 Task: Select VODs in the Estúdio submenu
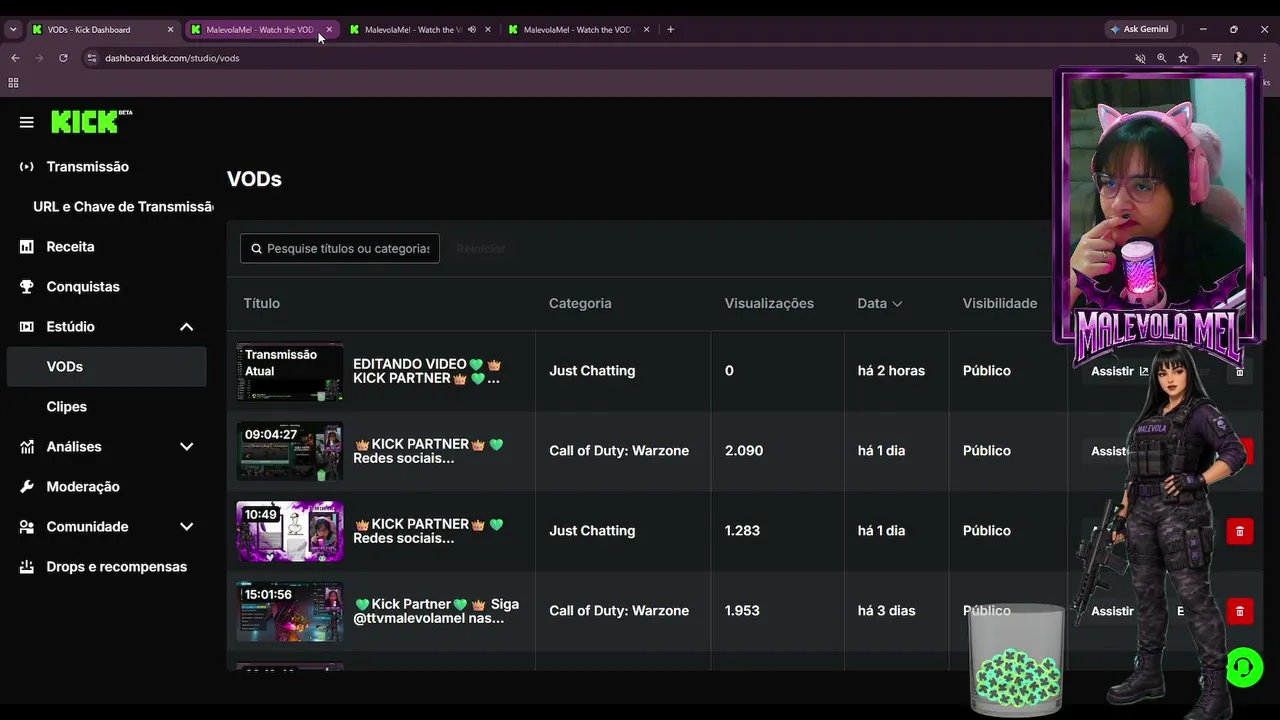pyautogui.click(x=107, y=366)
